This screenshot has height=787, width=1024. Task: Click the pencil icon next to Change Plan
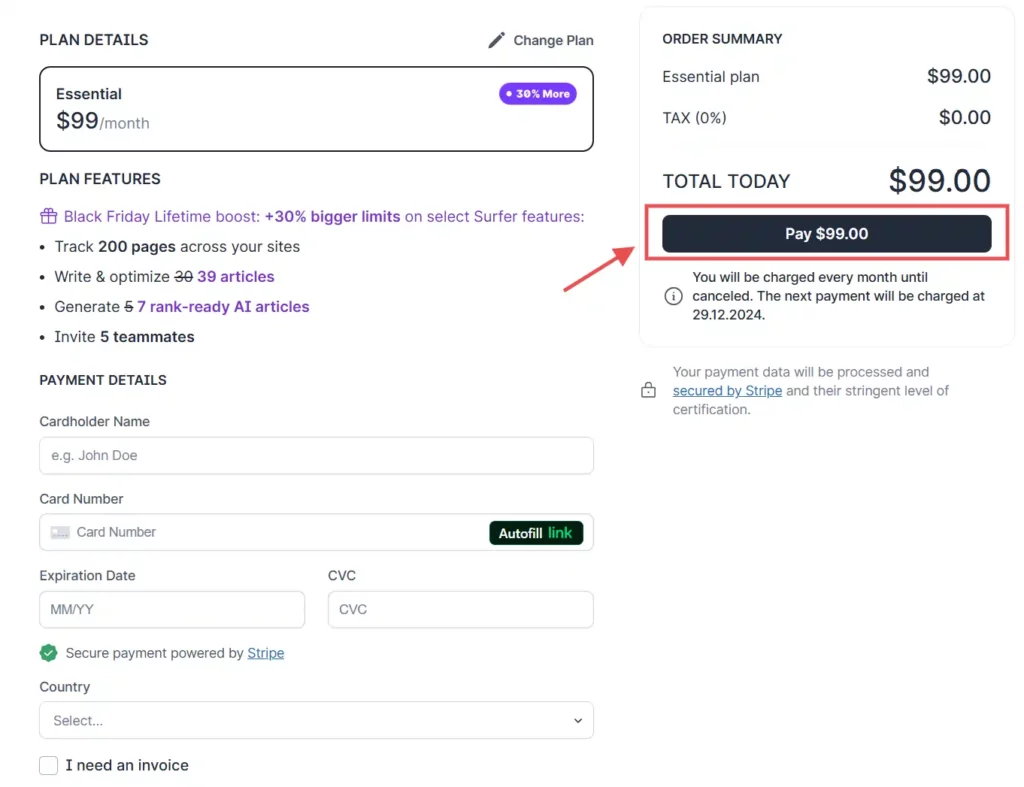(496, 40)
